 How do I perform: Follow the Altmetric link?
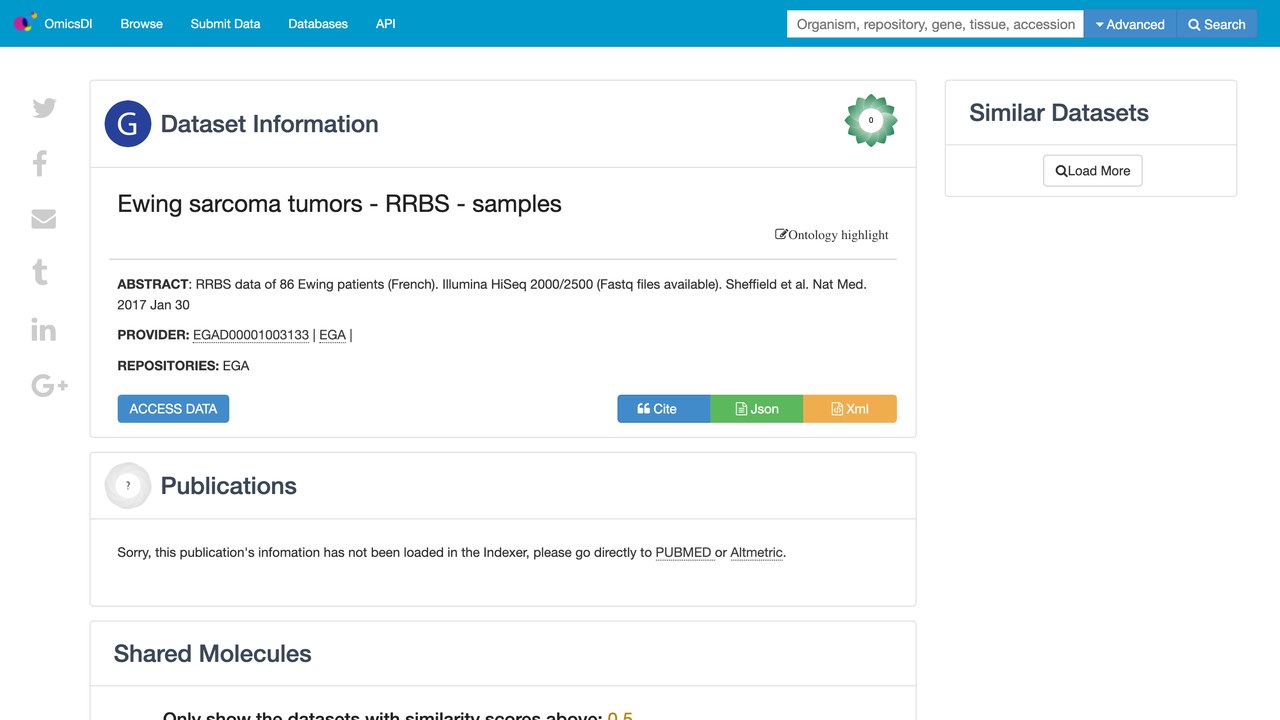coord(757,552)
